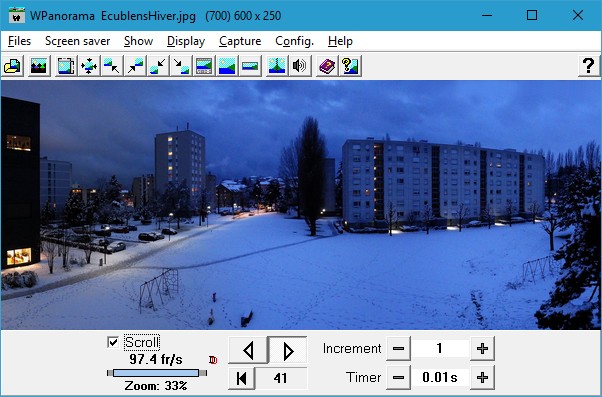The width and height of the screenshot is (602, 397).
Task: Click the small red marker beside the frame rate
Action: click(x=213, y=360)
